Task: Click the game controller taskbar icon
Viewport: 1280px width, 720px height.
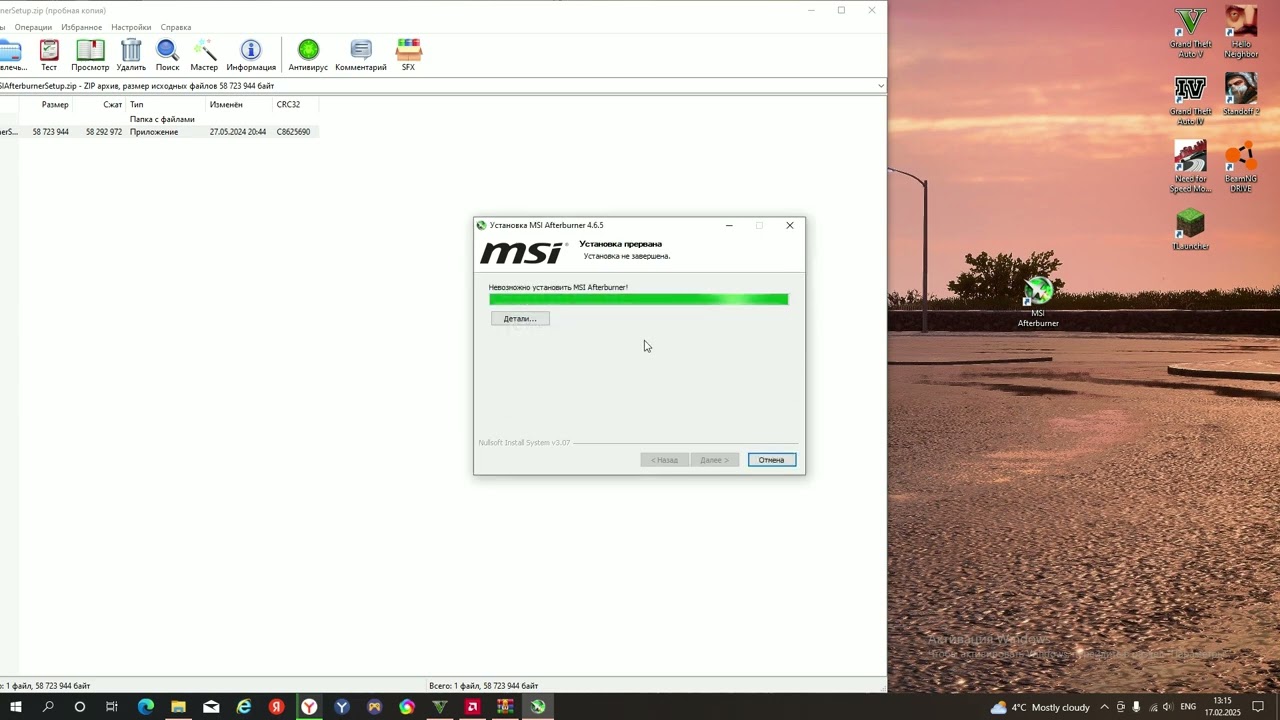Action: click(x=374, y=707)
